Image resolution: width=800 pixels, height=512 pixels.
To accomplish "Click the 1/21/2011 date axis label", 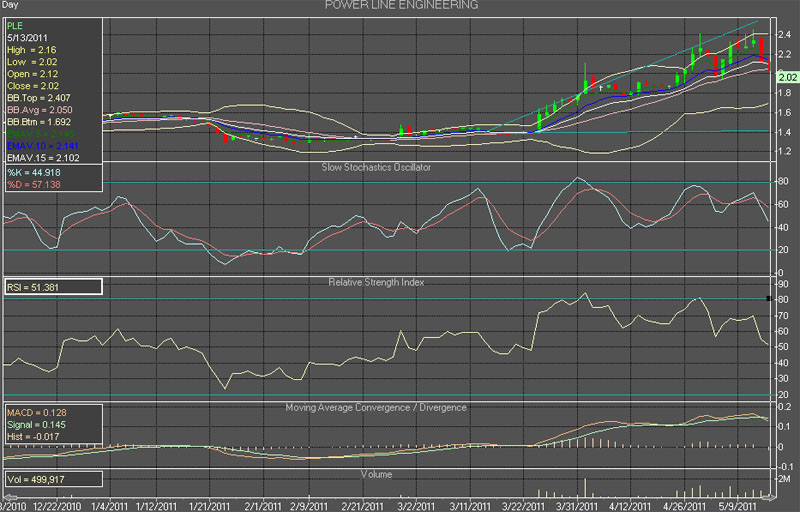I will pyautogui.click(x=209, y=506).
